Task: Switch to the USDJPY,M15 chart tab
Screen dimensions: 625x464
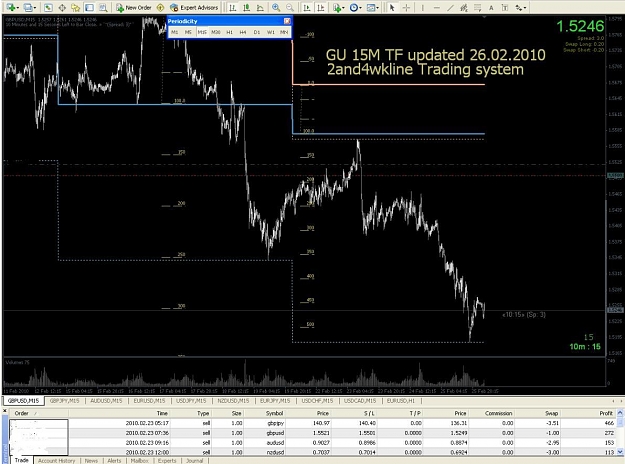Action: [191, 401]
